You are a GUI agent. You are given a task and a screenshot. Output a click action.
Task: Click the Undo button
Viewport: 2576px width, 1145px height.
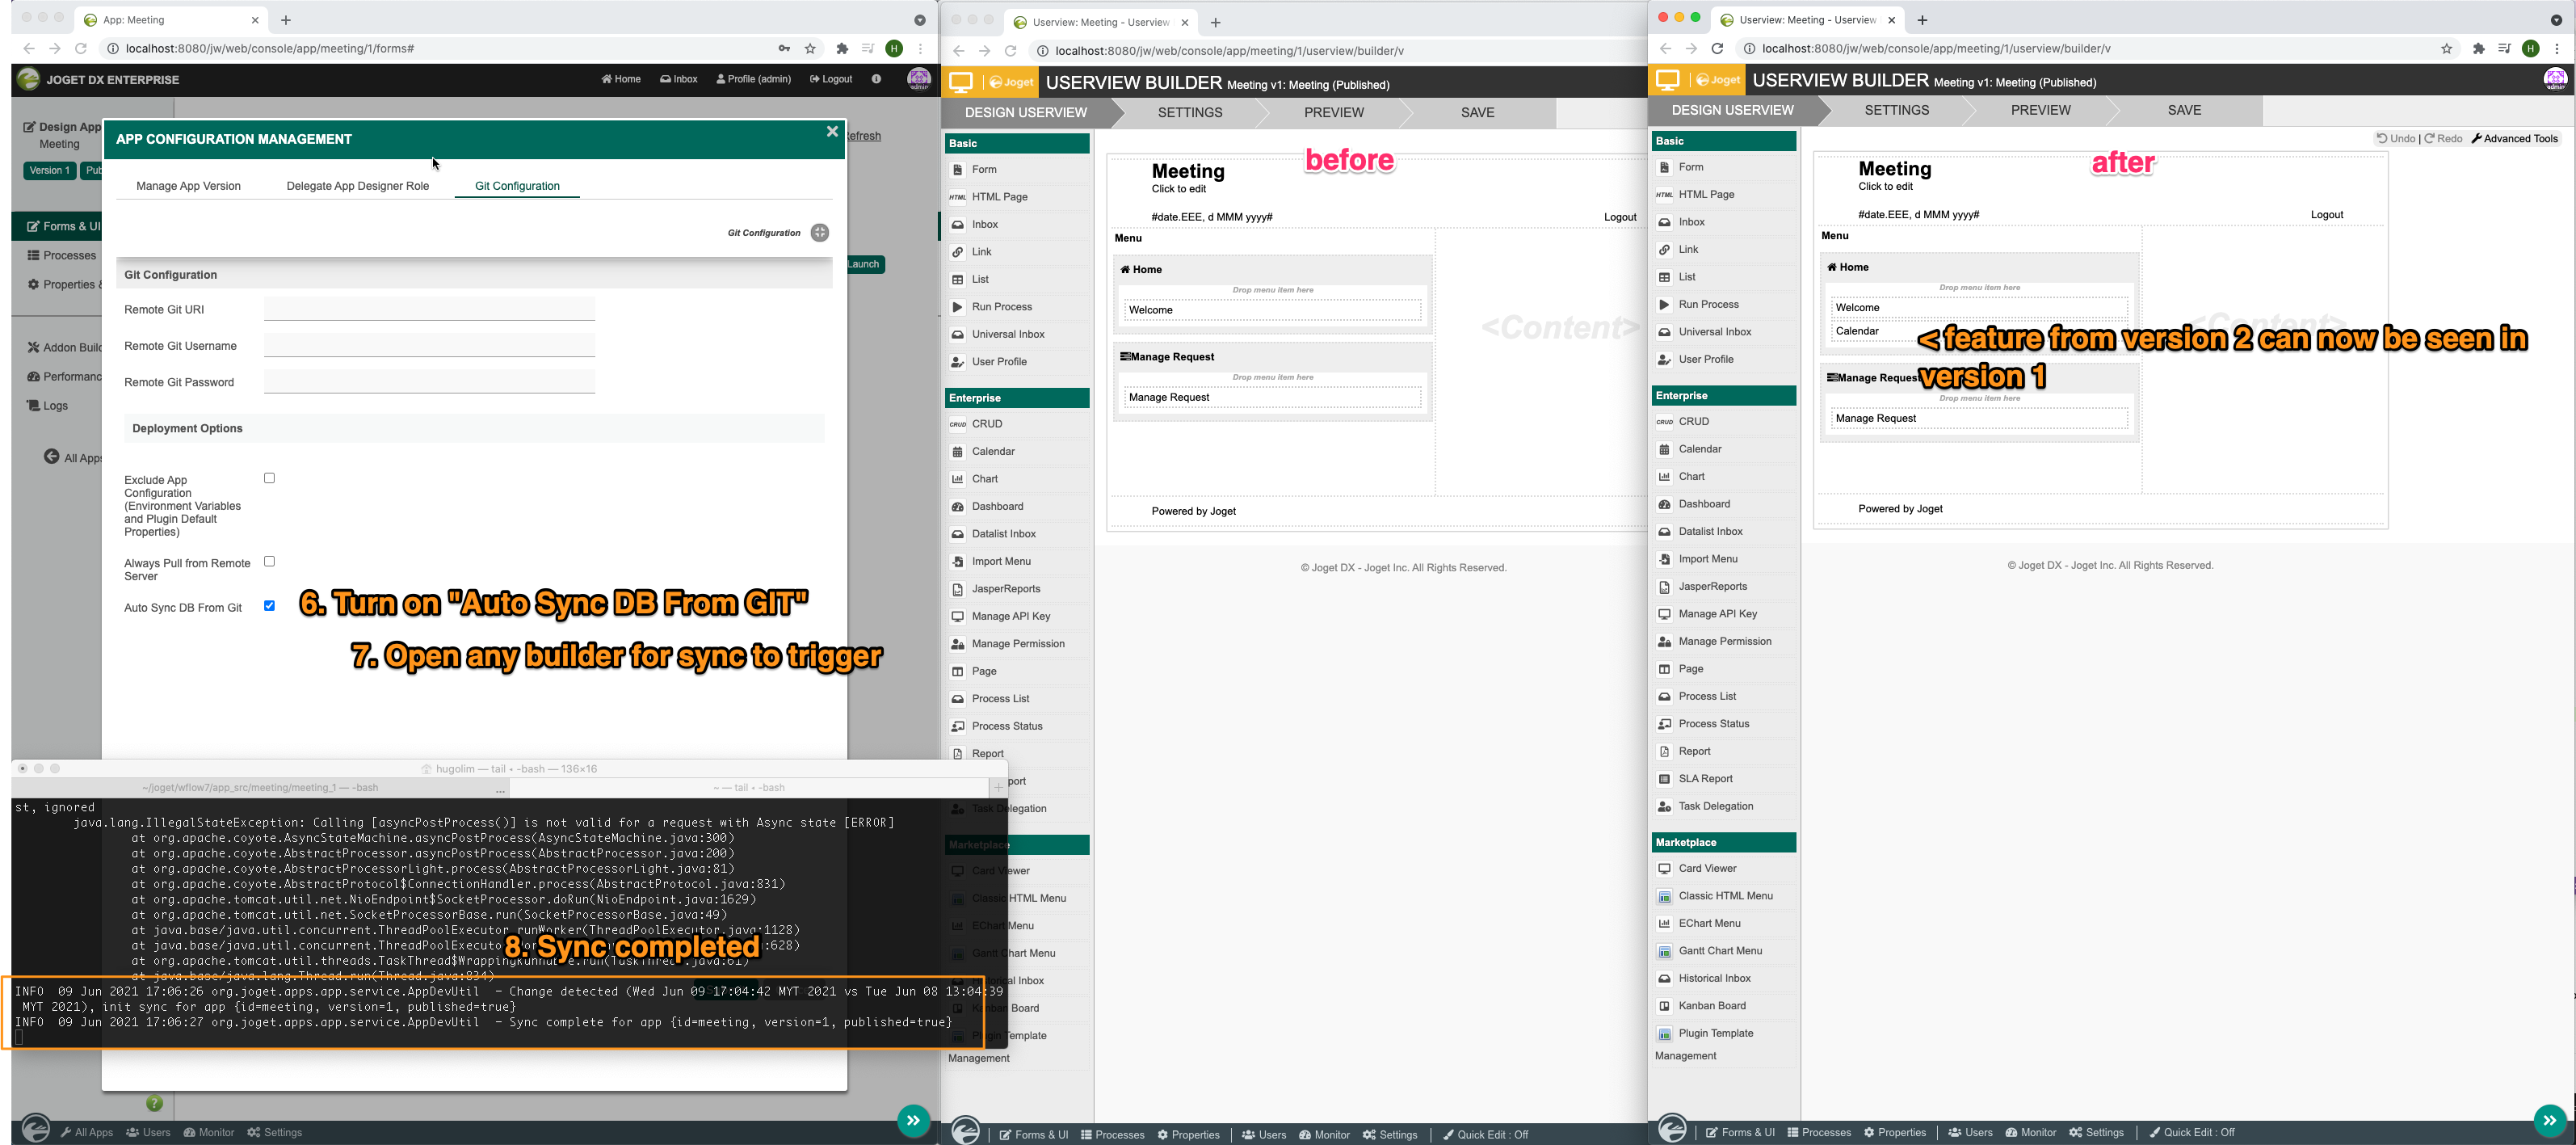[2396, 139]
